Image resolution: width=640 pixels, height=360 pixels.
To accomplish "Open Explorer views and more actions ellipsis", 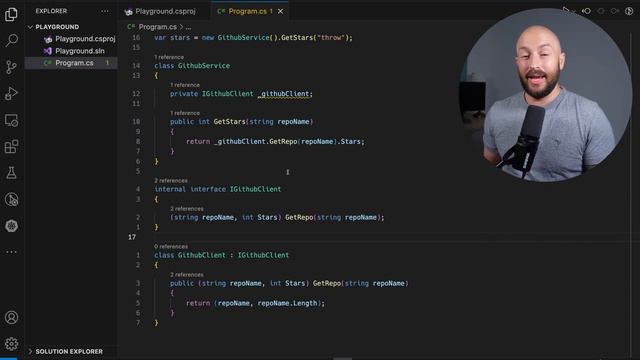I will click(105, 11).
